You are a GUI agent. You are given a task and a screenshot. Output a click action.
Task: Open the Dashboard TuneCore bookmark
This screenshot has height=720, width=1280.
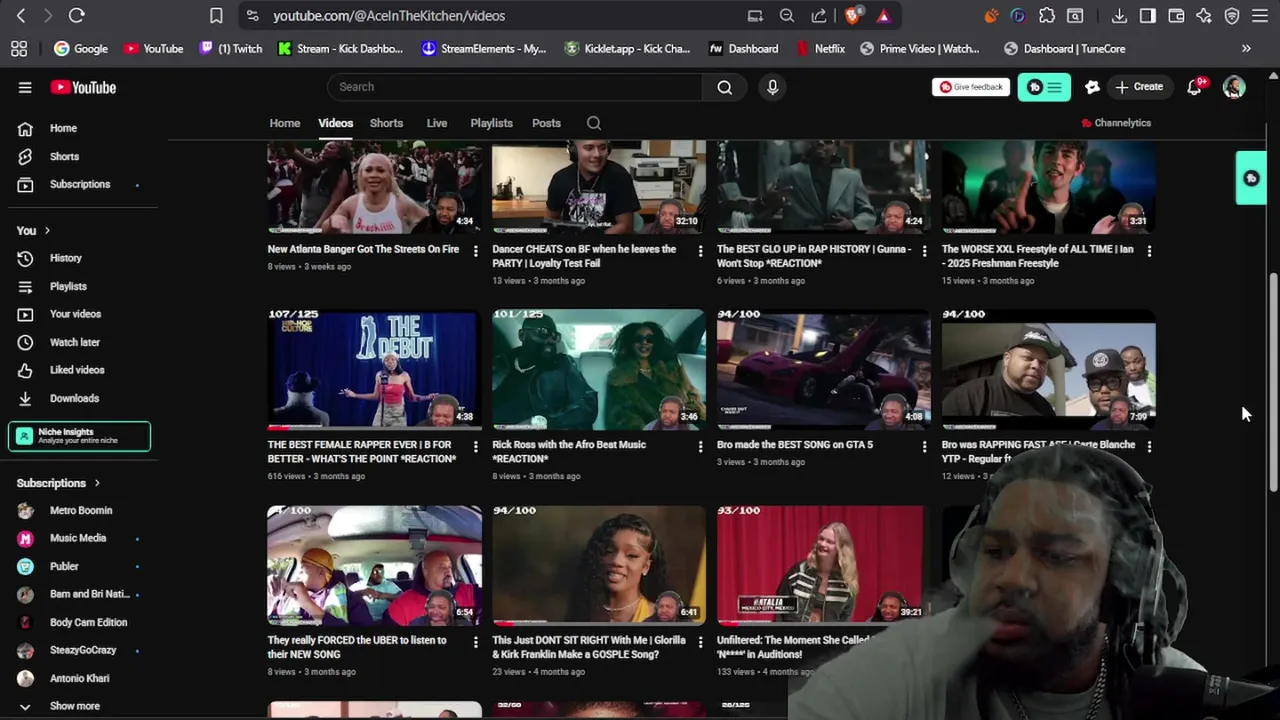[1065, 48]
